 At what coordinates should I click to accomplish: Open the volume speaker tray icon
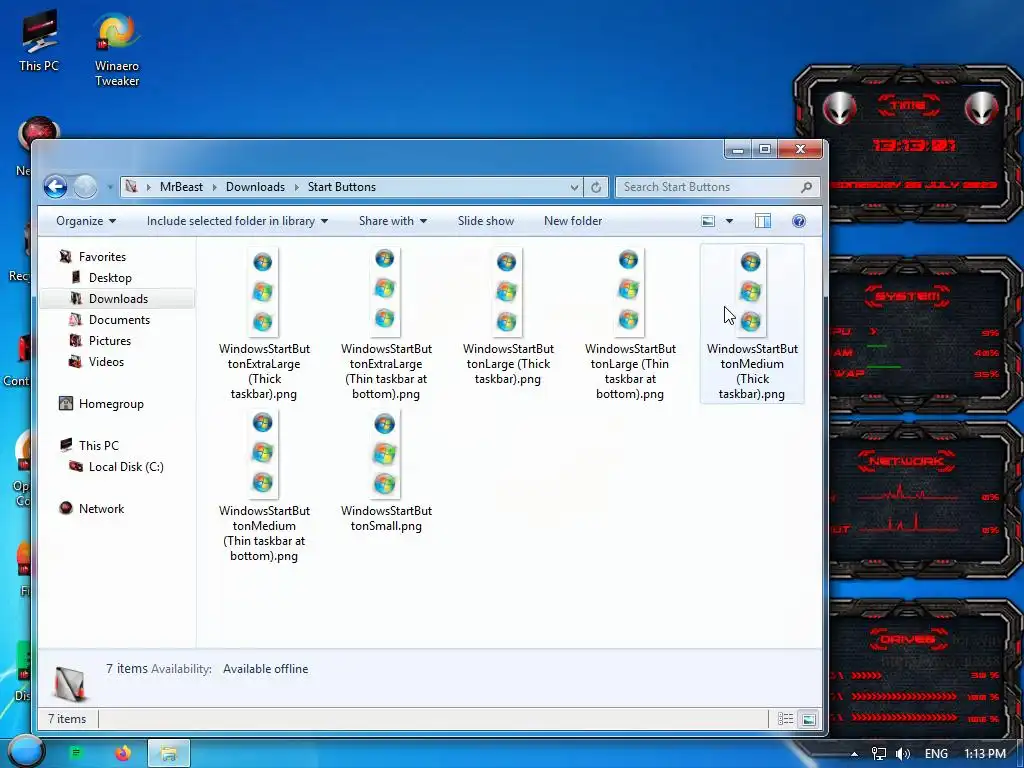coord(903,754)
